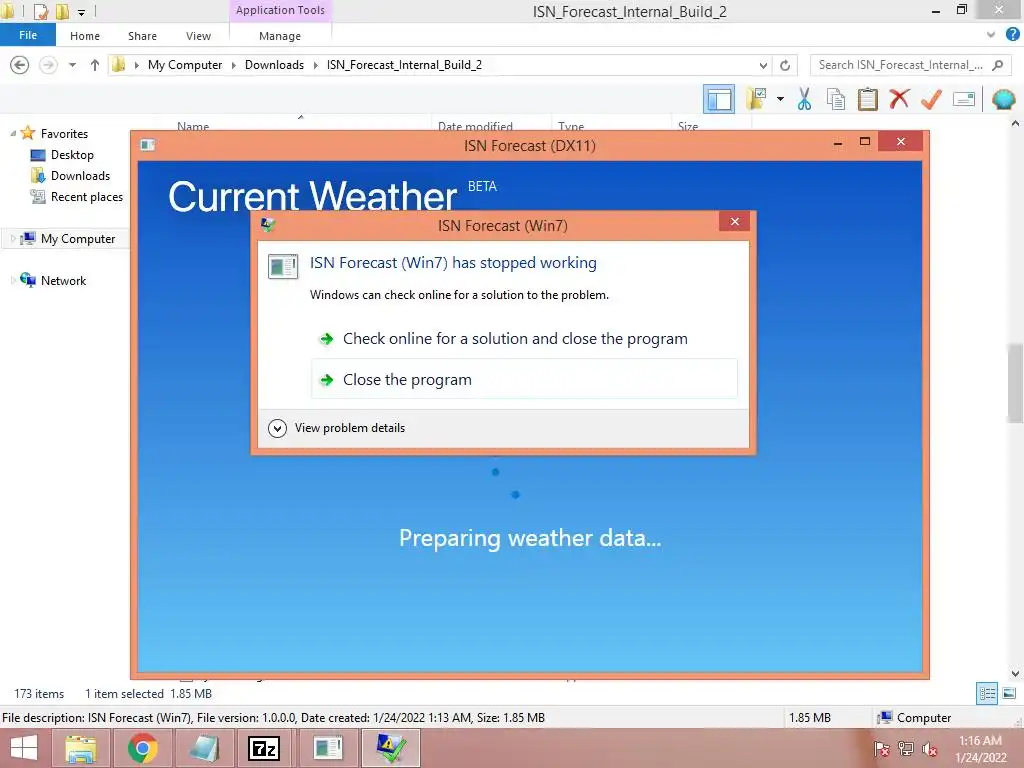Open dropdown arrow beside folder options icon
This screenshot has width=1024, height=768.
tap(780, 99)
